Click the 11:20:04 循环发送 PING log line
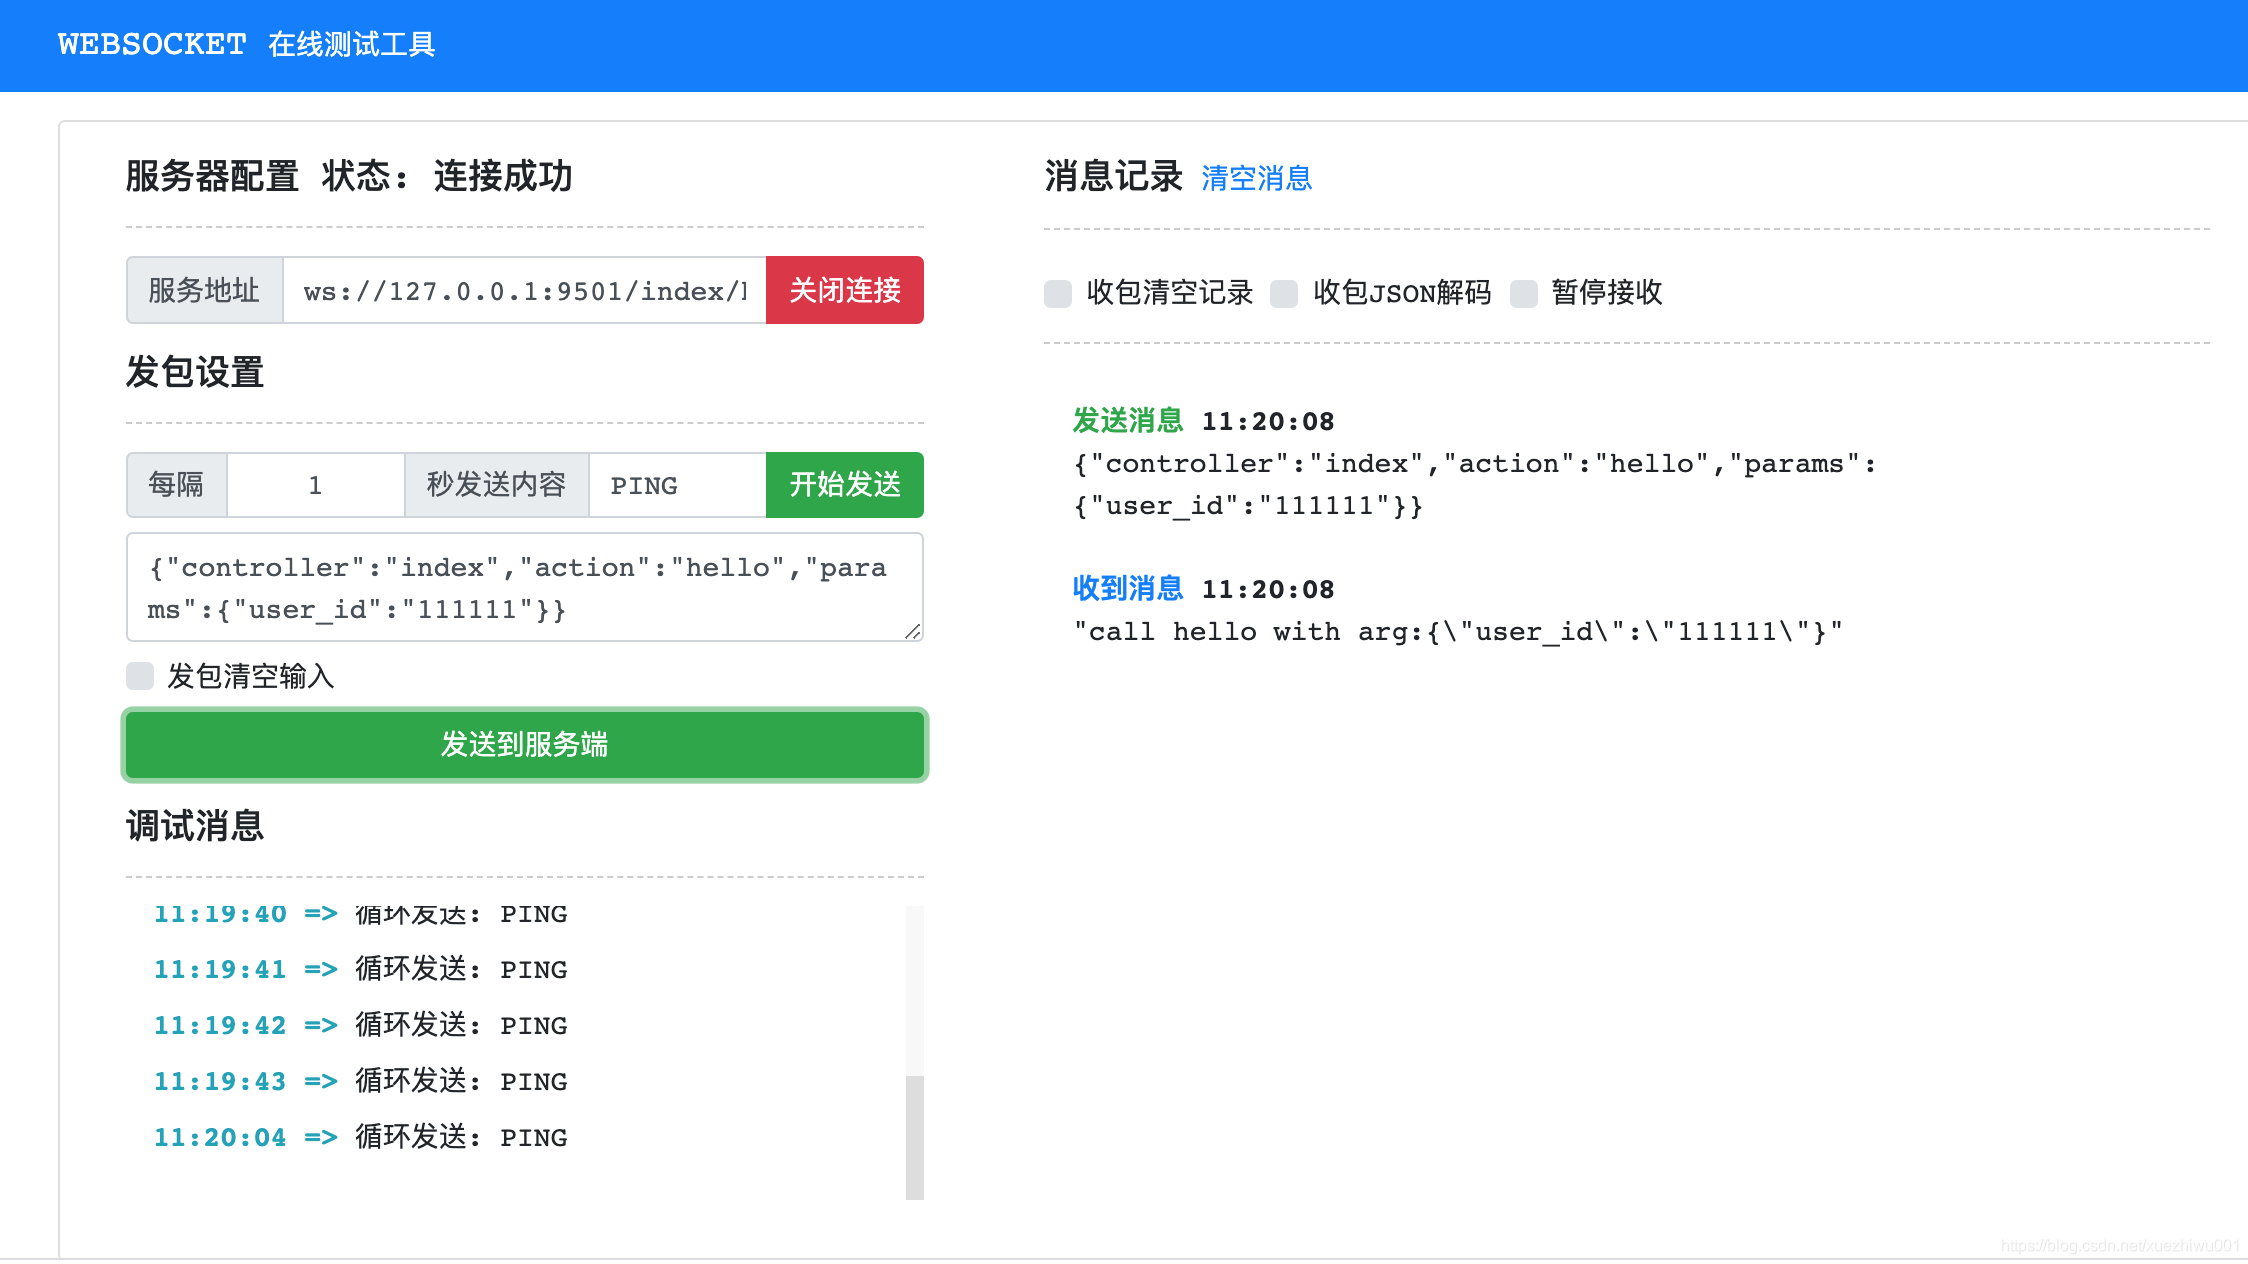The width and height of the screenshot is (2248, 1264). (361, 1137)
